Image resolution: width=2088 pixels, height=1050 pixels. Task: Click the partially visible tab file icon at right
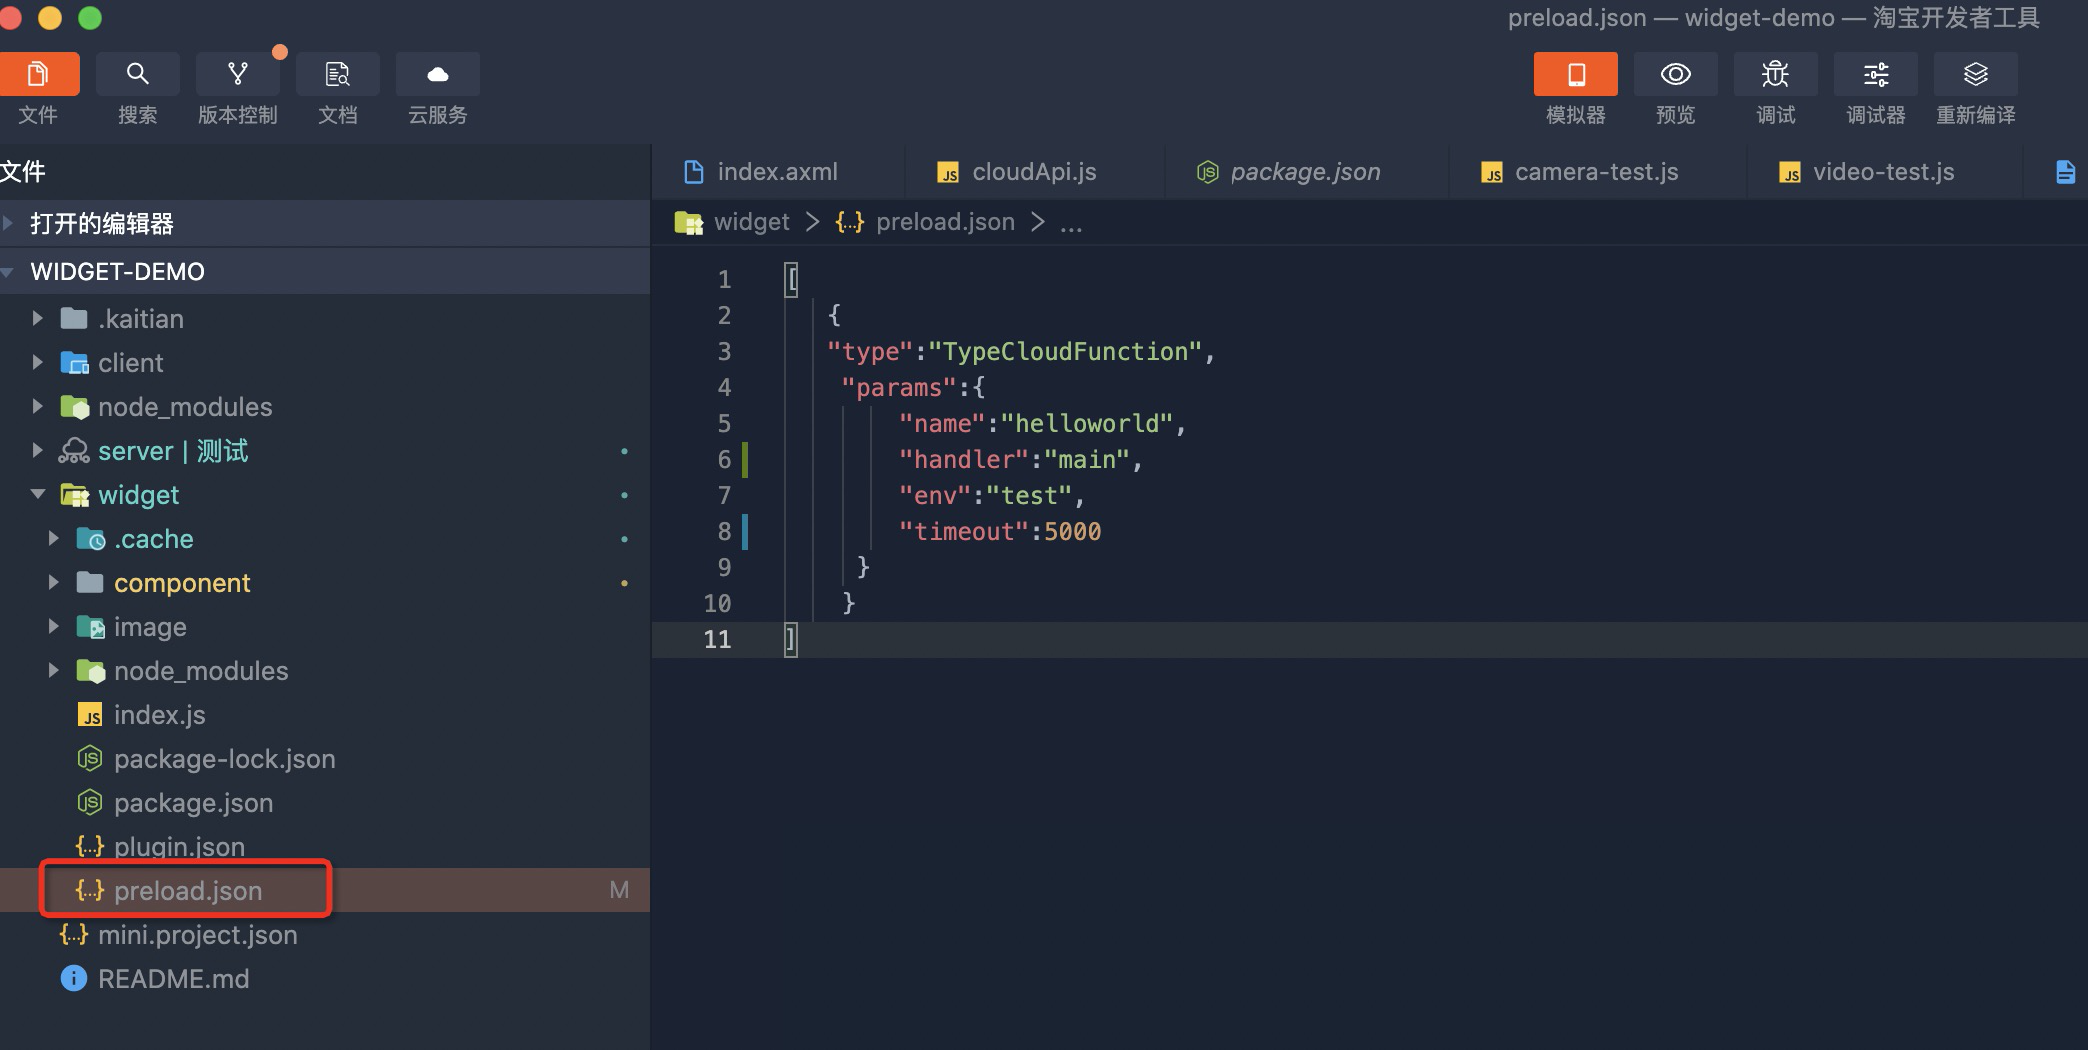(x=2065, y=172)
